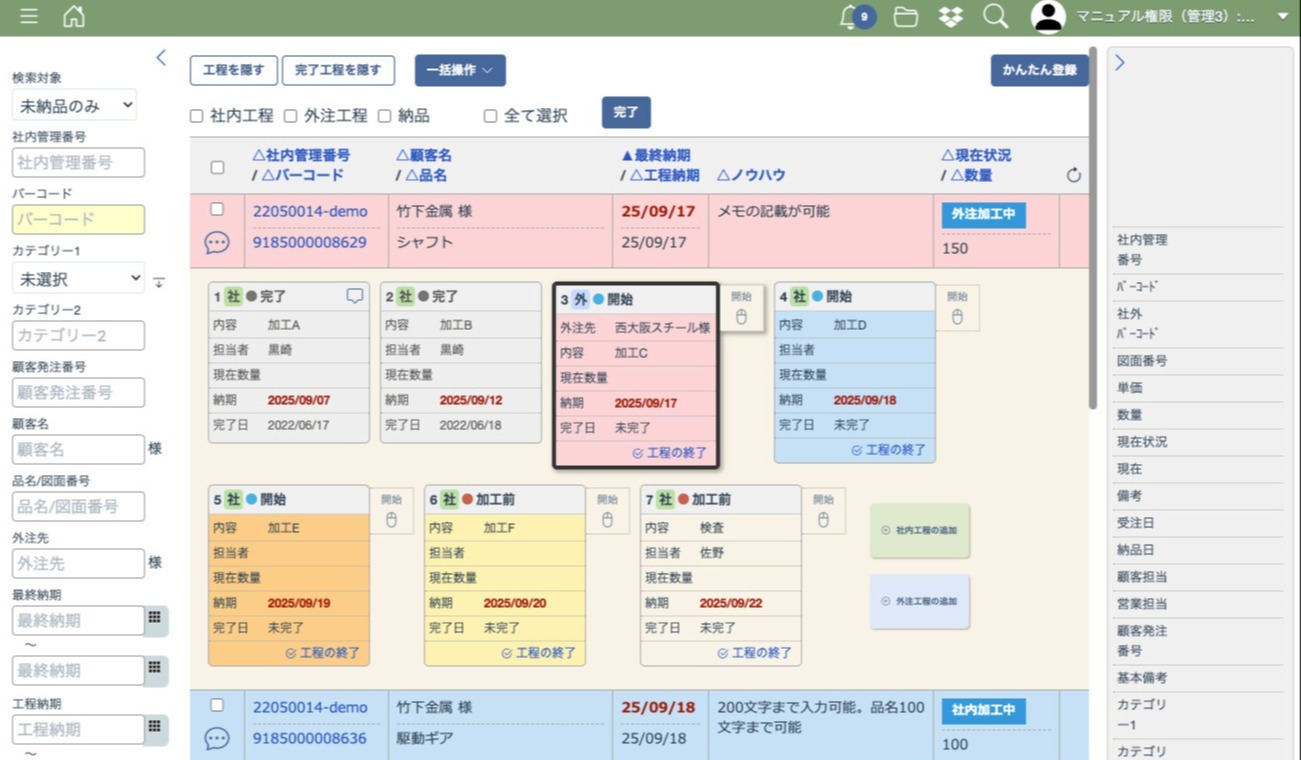1301x760 pixels.
Task: Click the バーコード input field
Action: [78, 219]
